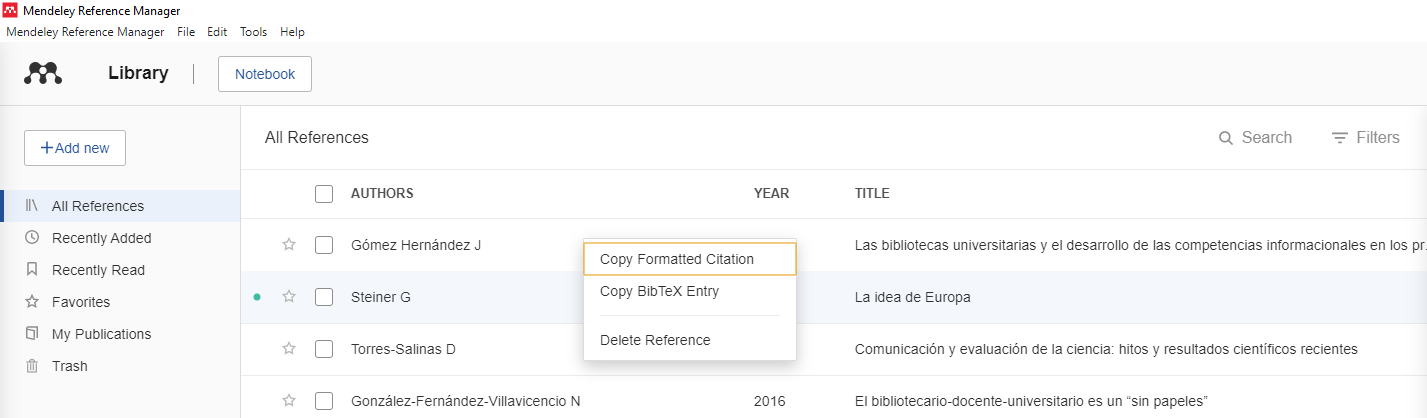
Task: Star the Torres-Salinas D reference
Action: click(x=289, y=349)
